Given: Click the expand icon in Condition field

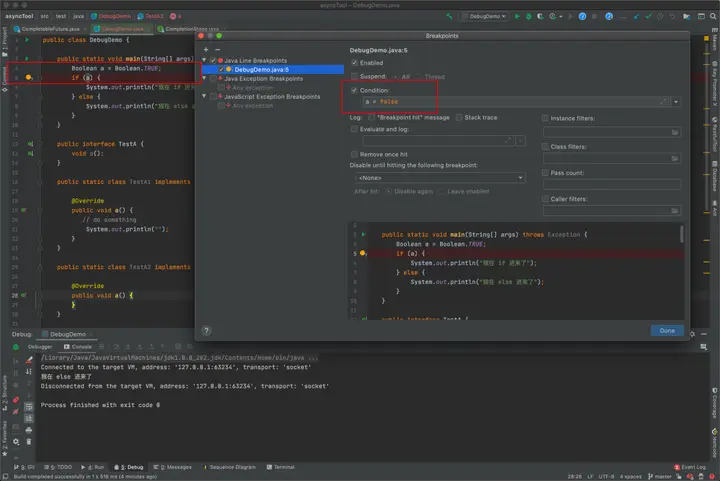Looking at the screenshot, I should click(664, 102).
